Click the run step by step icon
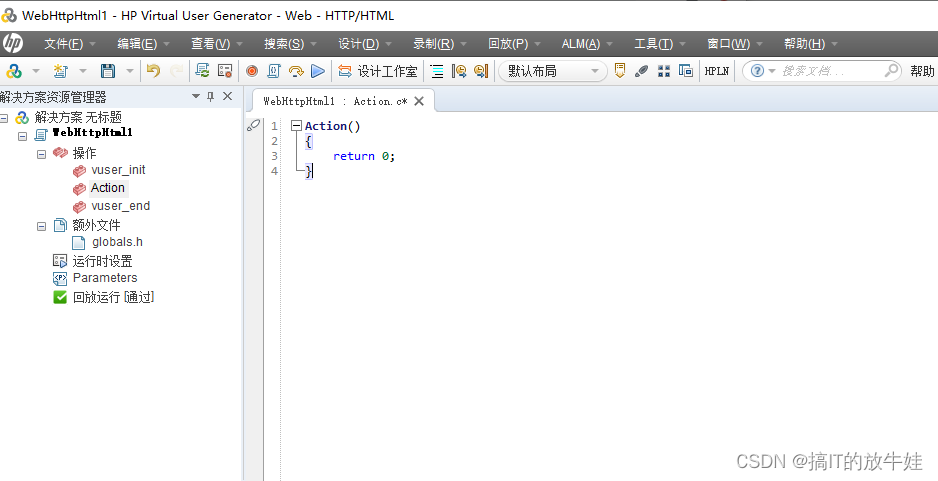938x481 pixels. click(296, 71)
